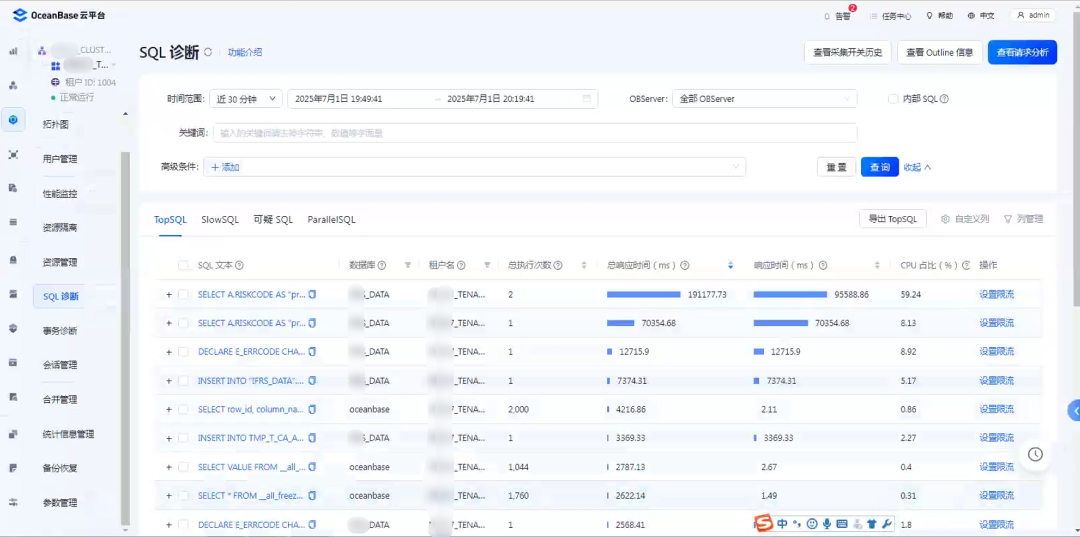Open 告警 alerts bell with badge
Viewport: 1080px width, 537px height.
click(838, 15)
